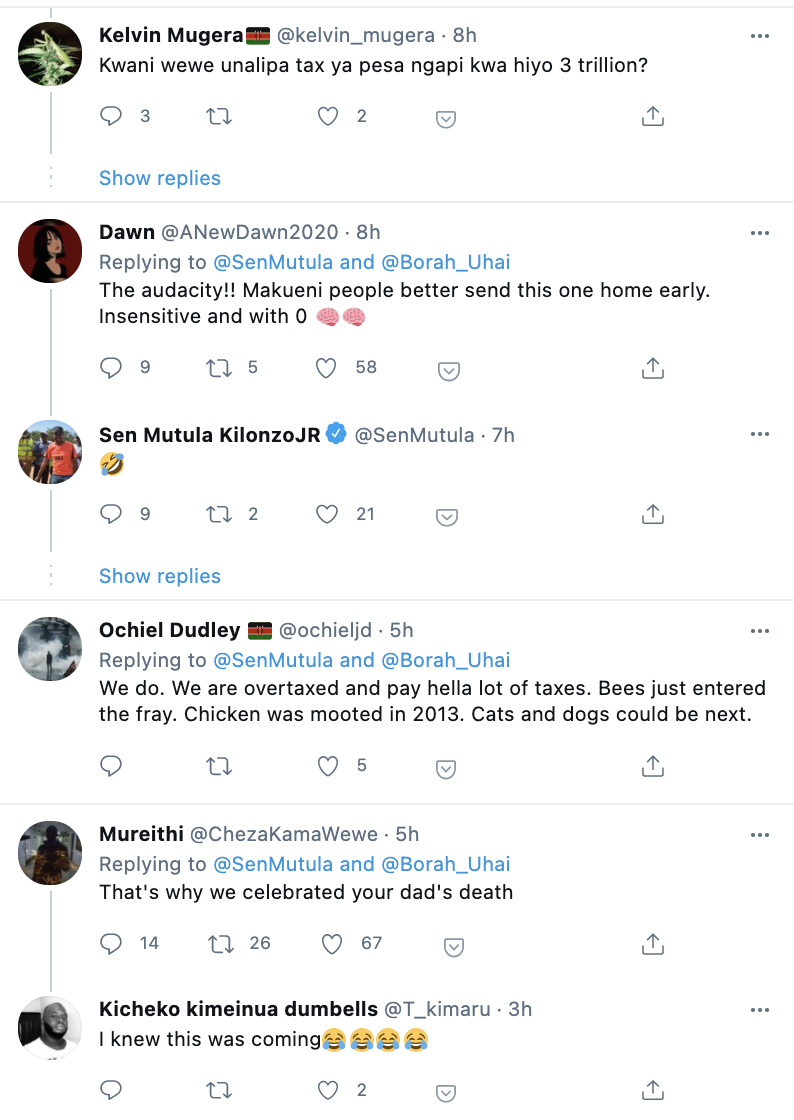Retweet Kicheko kimeinua dumbells' tweet
This screenshot has width=794, height=1120.
[218, 1089]
